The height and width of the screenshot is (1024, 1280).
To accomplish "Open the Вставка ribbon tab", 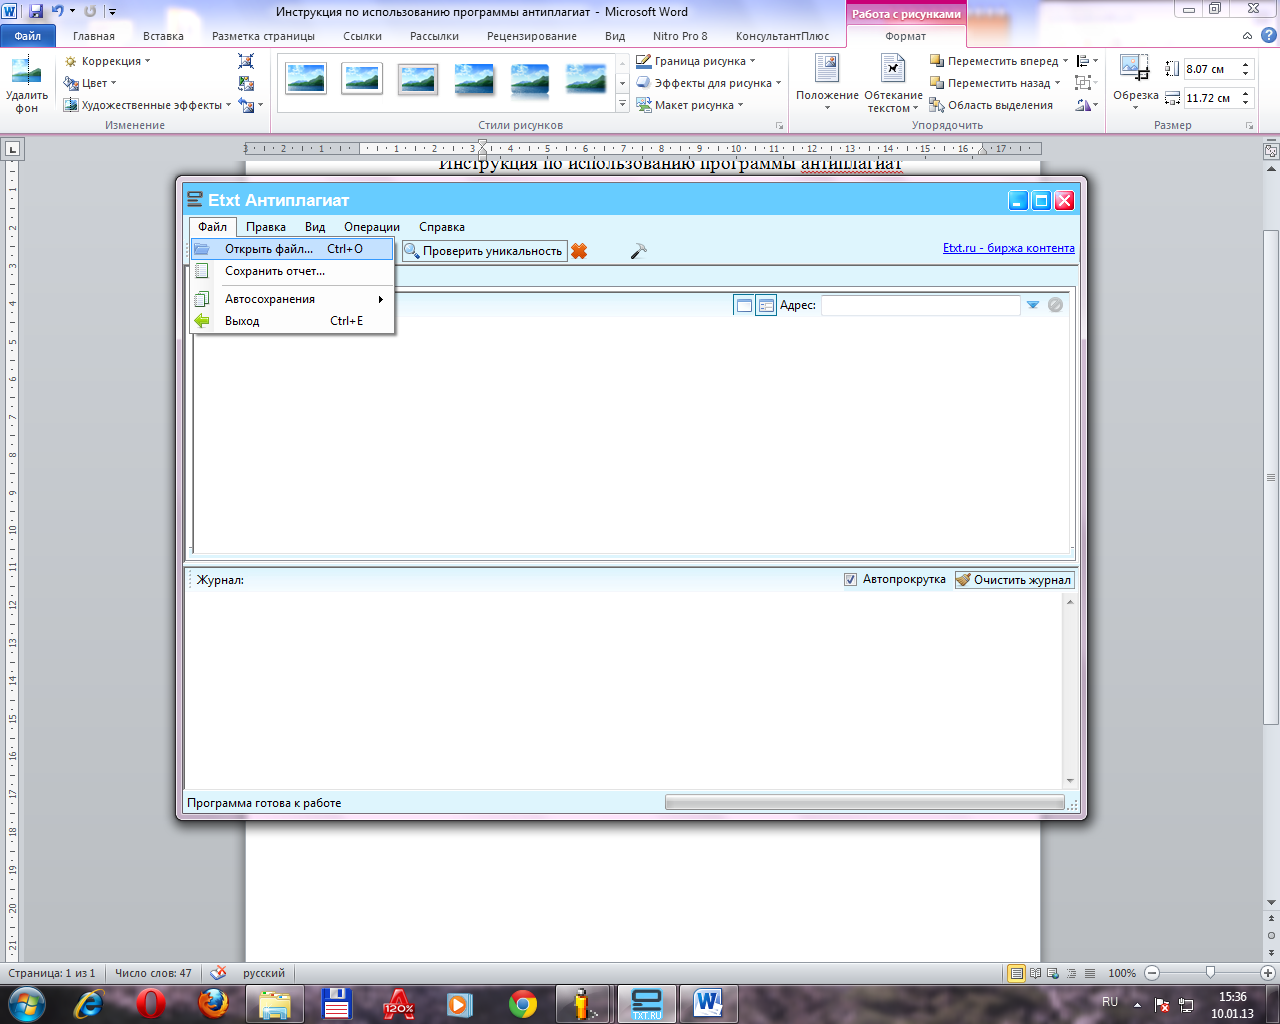I will coord(163,36).
